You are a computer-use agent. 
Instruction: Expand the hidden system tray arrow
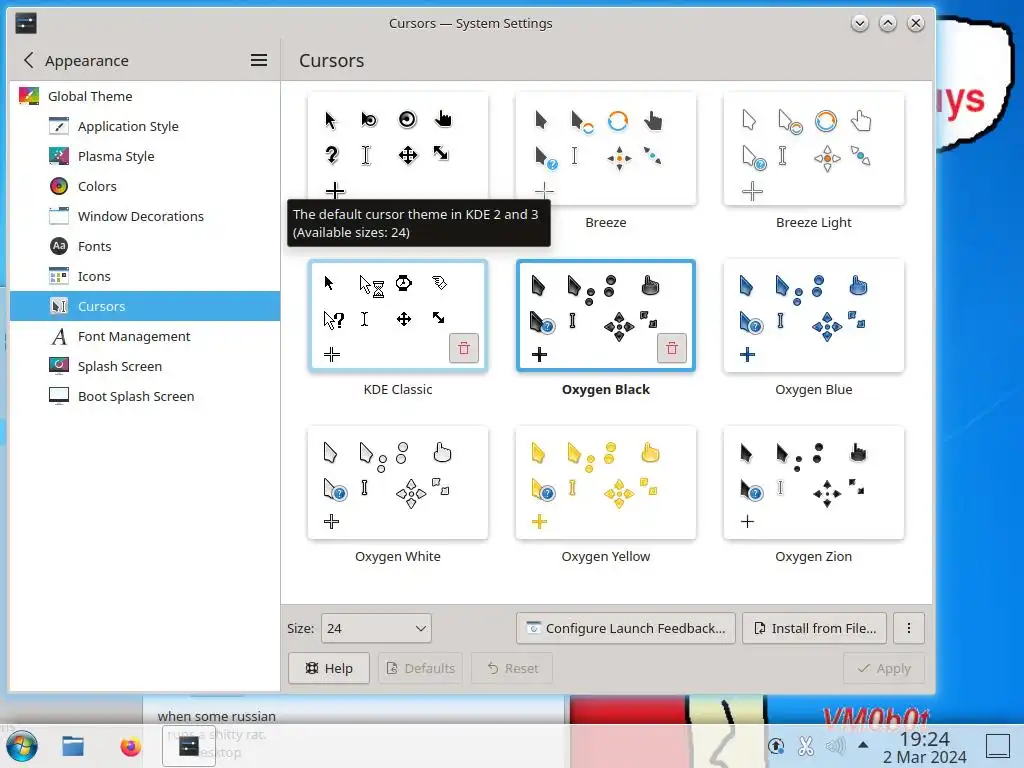tap(863, 744)
